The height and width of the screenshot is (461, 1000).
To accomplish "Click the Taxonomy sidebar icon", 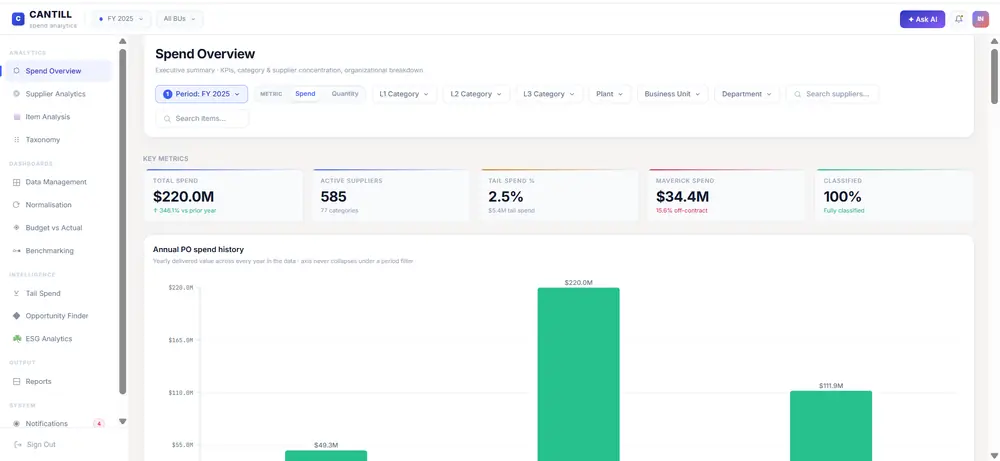I will pyautogui.click(x=17, y=140).
